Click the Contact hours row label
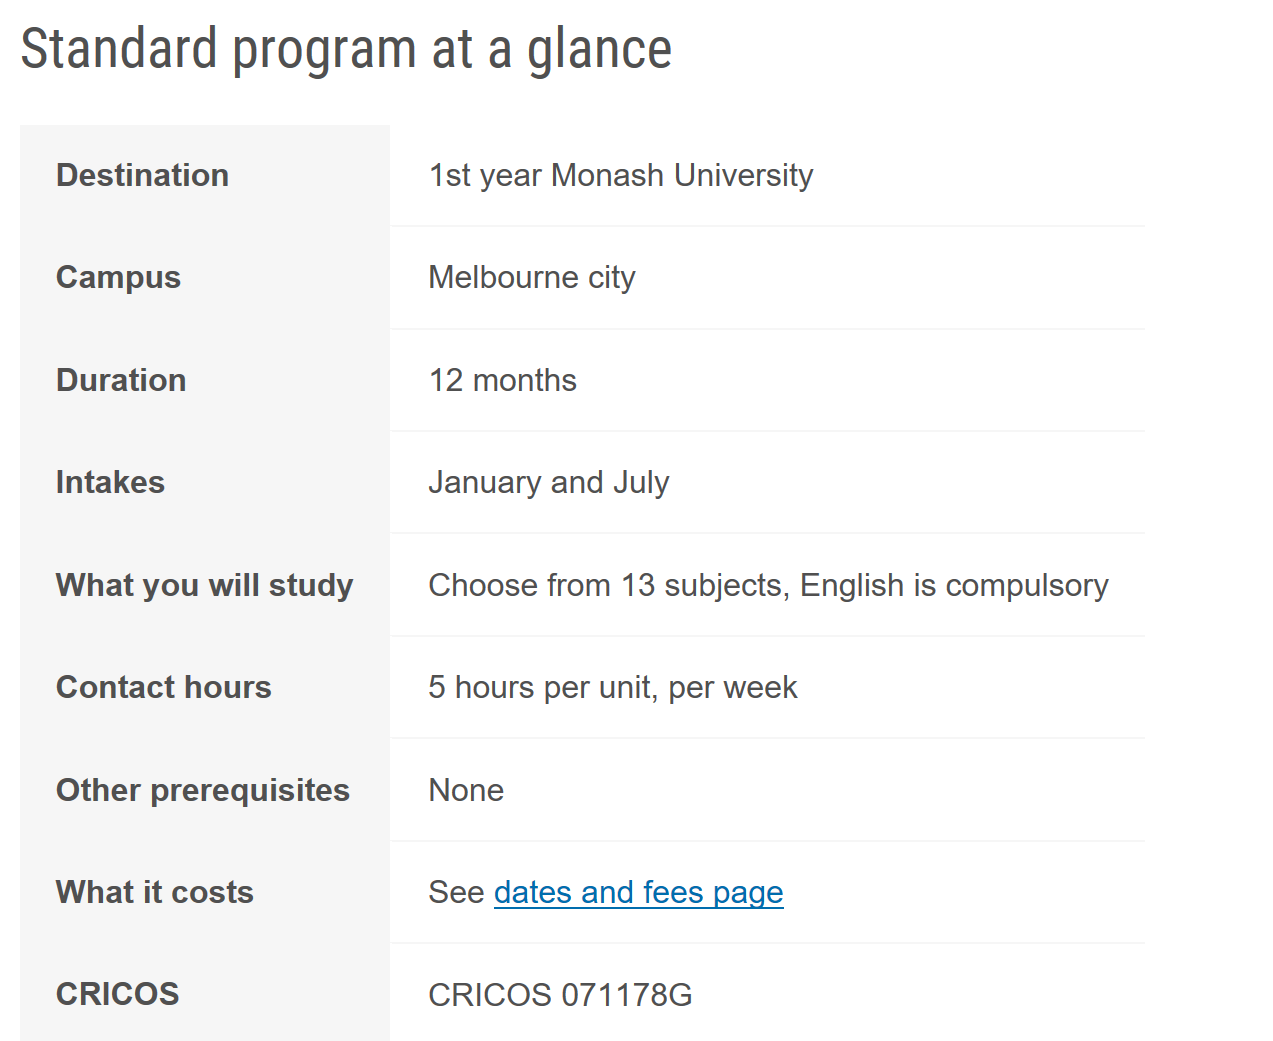1273x1041 pixels. pyautogui.click(x=164, y=687)
